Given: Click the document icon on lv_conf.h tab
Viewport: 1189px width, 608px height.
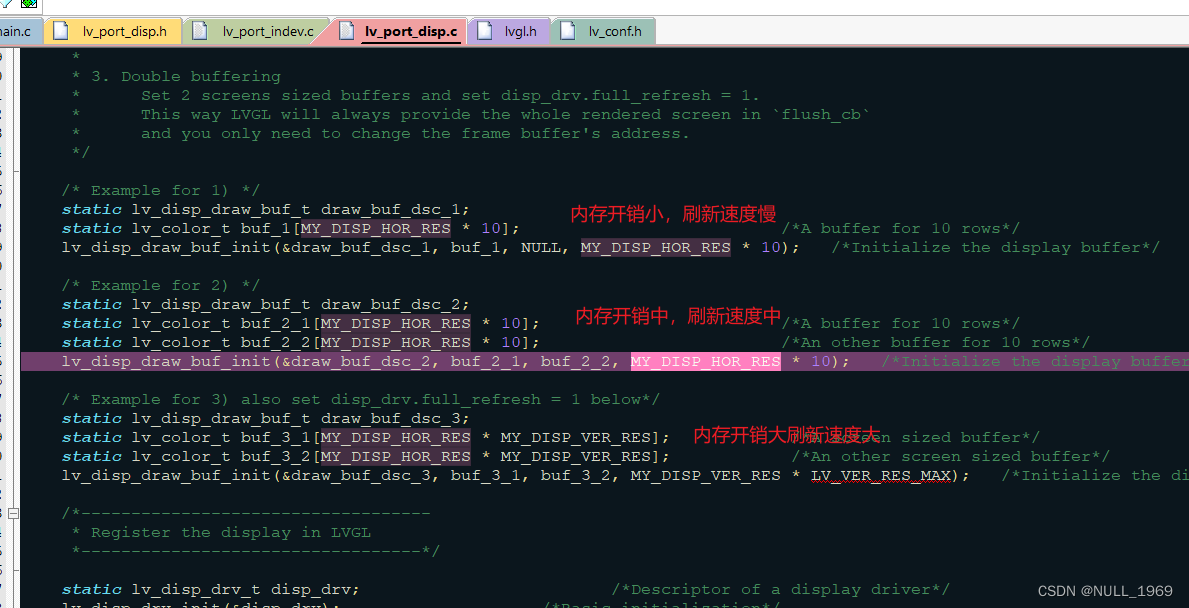Looking at the screenshot, I should point(572,31).
